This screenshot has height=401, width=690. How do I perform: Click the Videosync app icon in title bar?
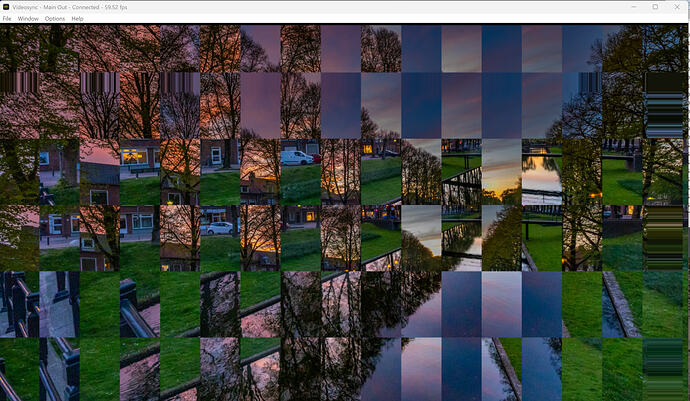coord(6,7)
